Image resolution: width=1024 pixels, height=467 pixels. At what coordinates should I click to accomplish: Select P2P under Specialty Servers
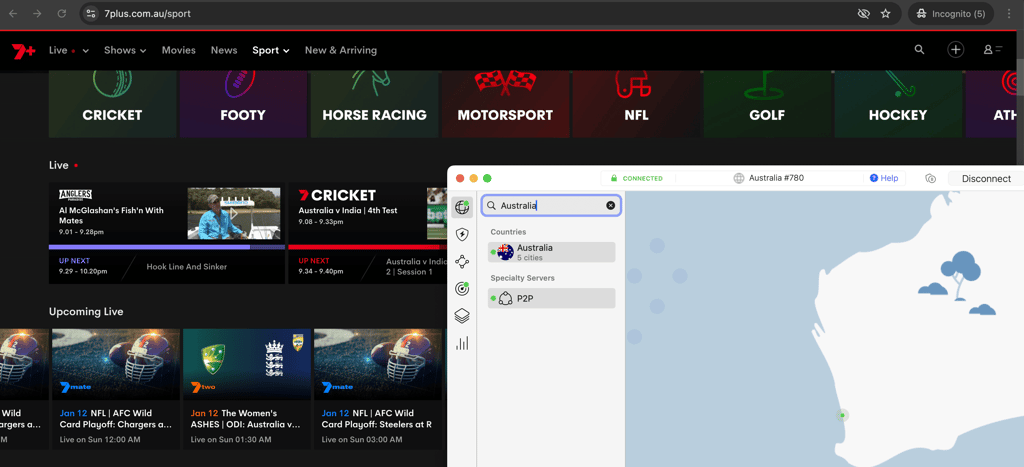pyautogui.click(x=551, y=298)
